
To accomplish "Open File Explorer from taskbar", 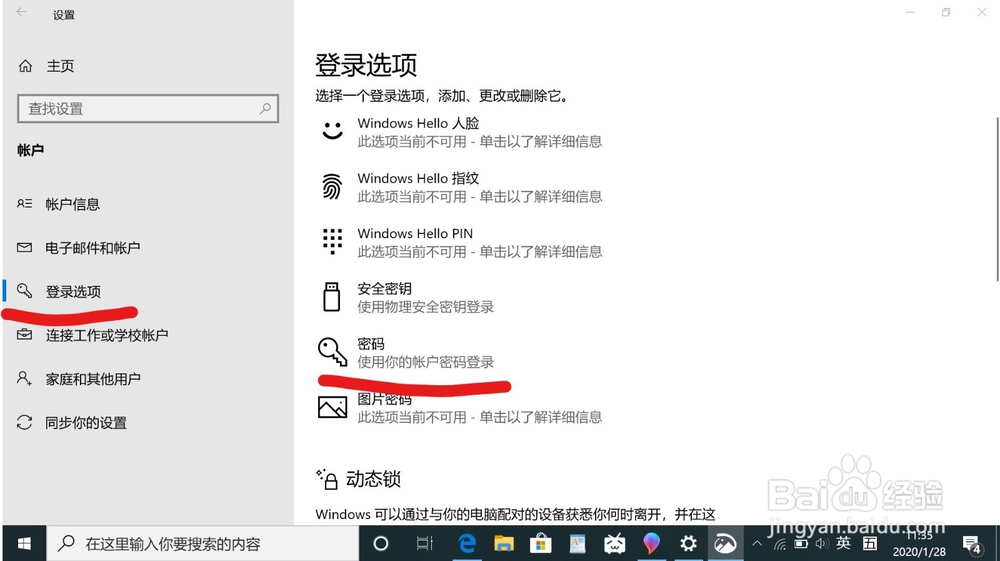I will point(504,543).
